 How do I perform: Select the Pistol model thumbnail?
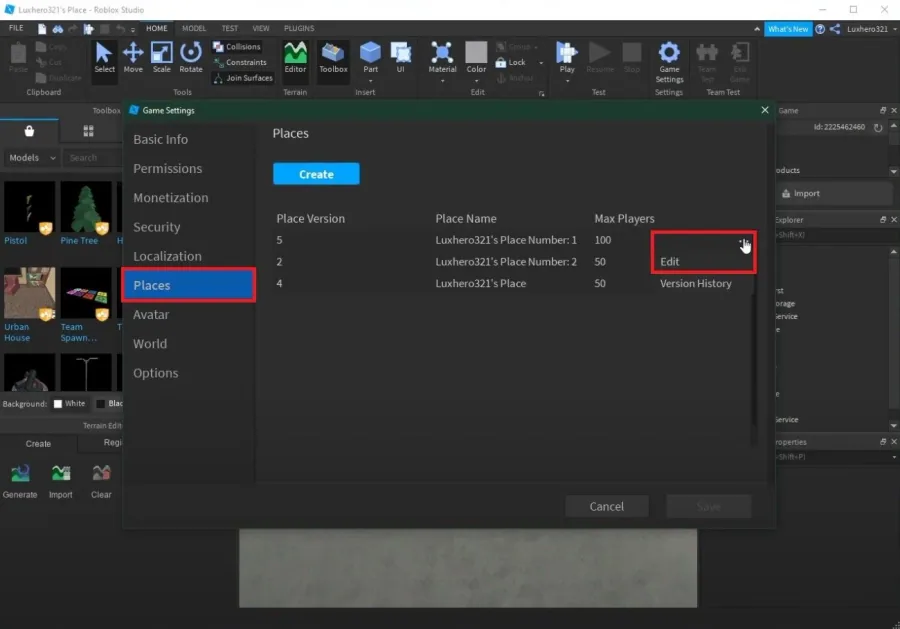(x=29, y=208)
